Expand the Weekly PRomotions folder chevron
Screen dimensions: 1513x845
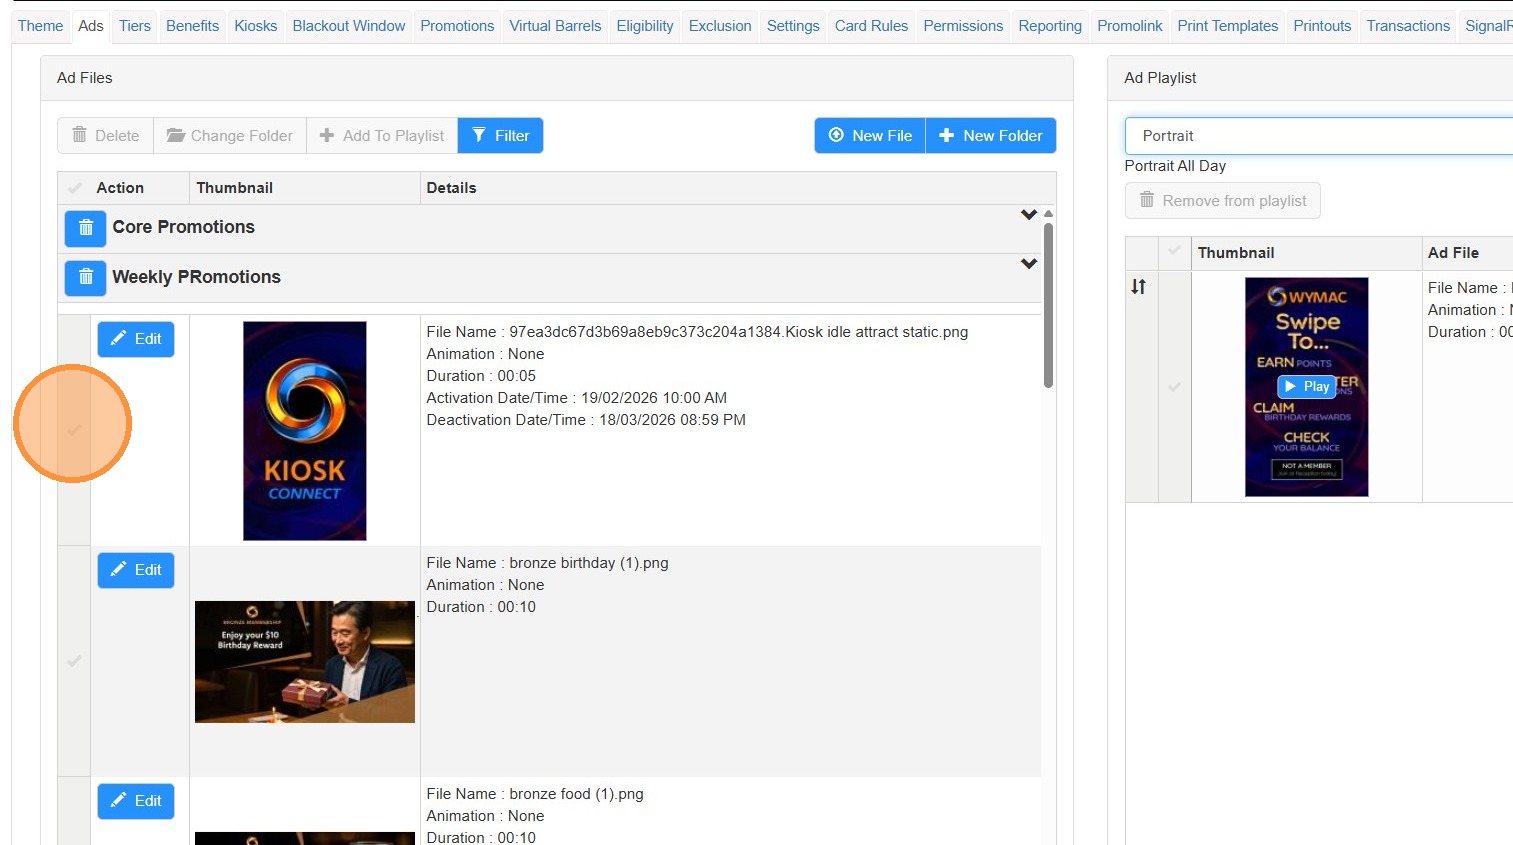coord(1029,264)
